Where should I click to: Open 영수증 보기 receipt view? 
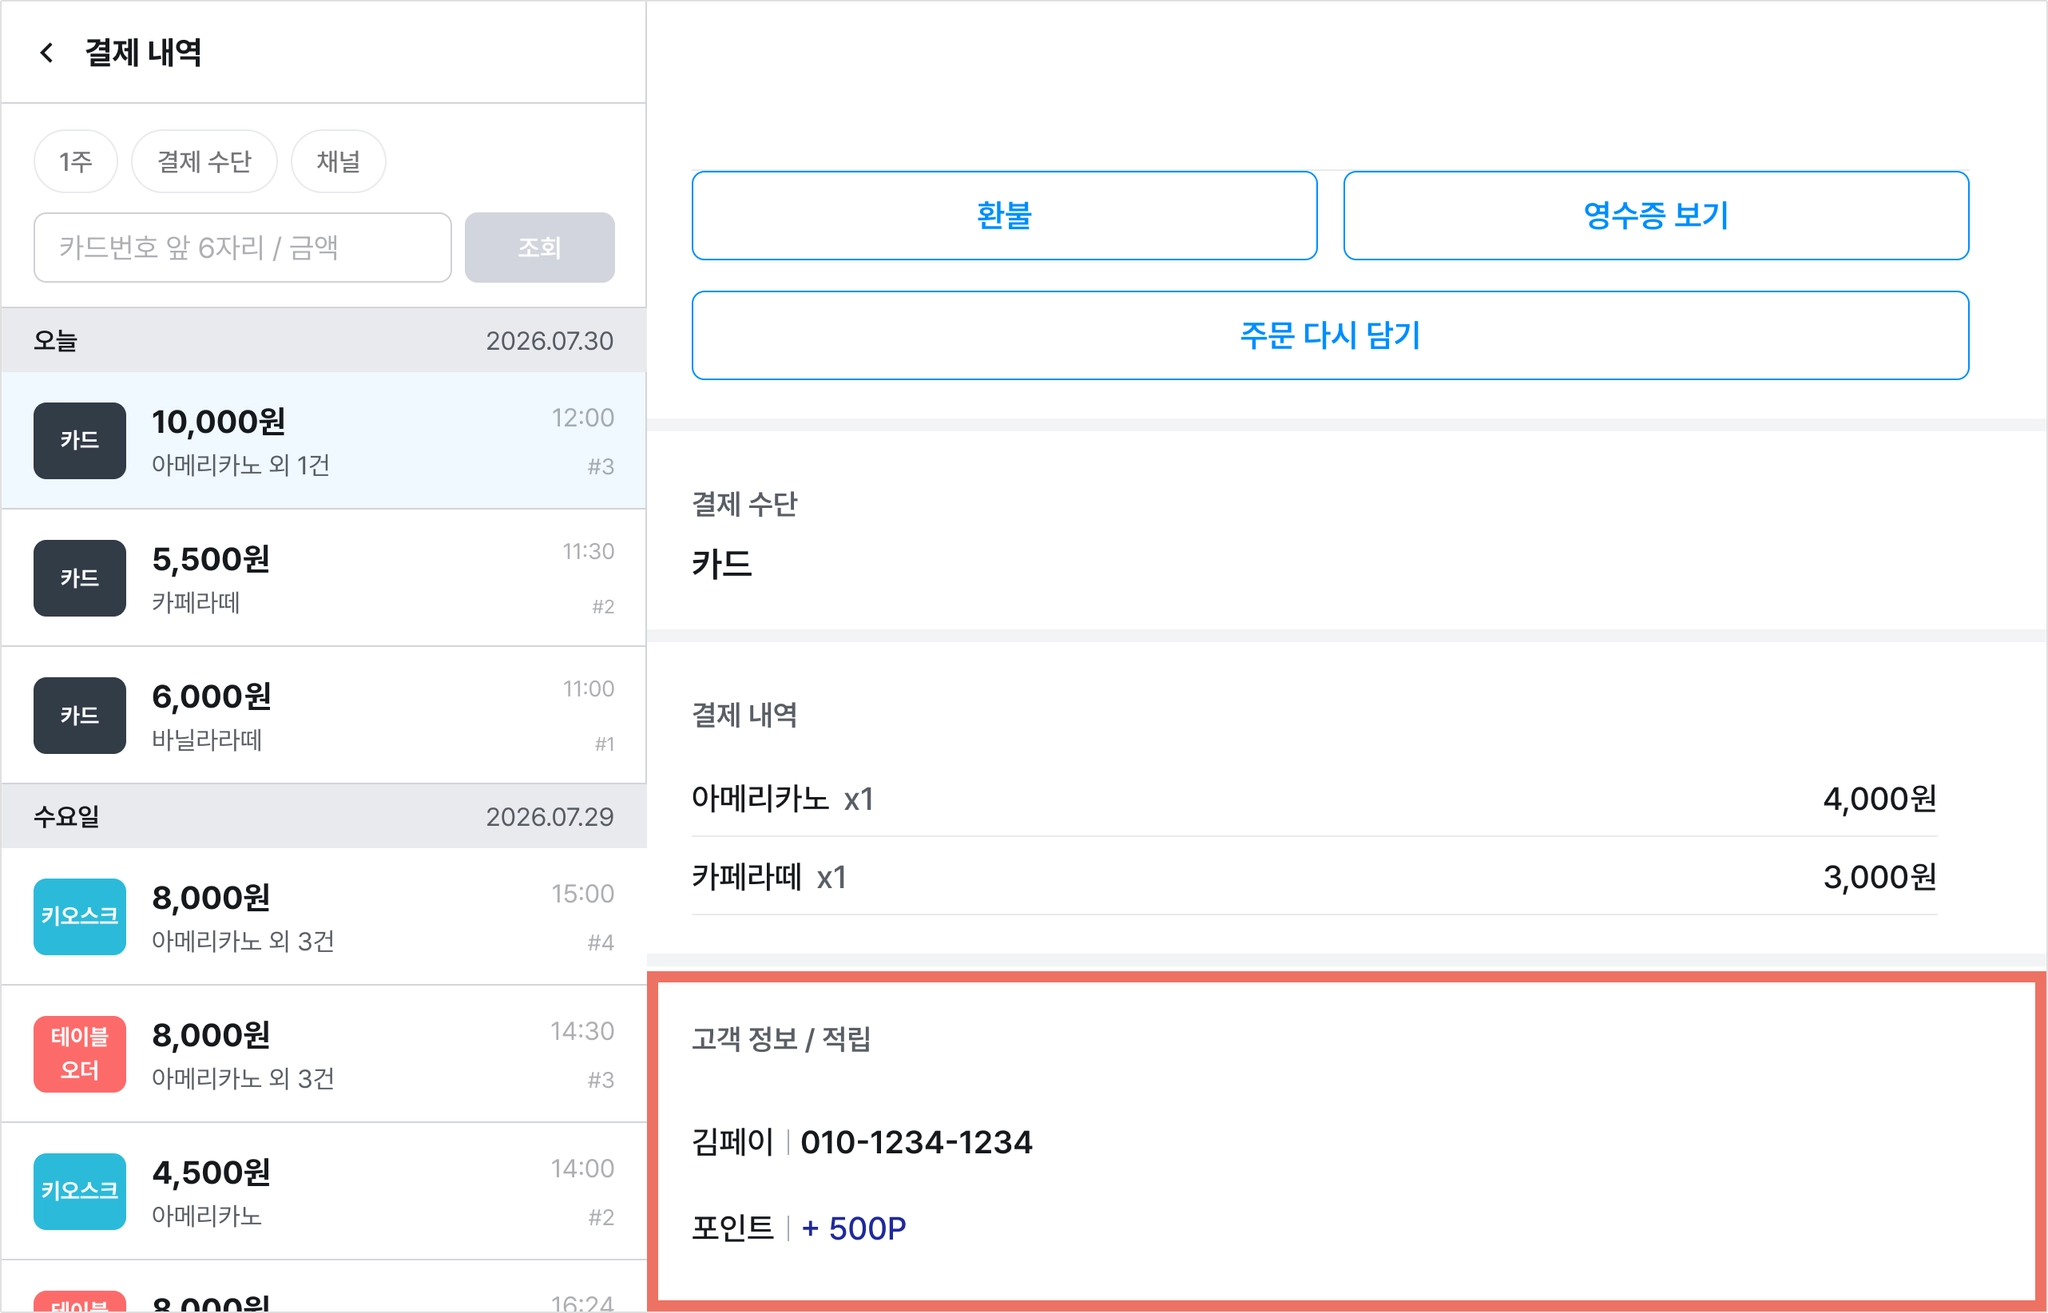click(x=1656, y=215)
